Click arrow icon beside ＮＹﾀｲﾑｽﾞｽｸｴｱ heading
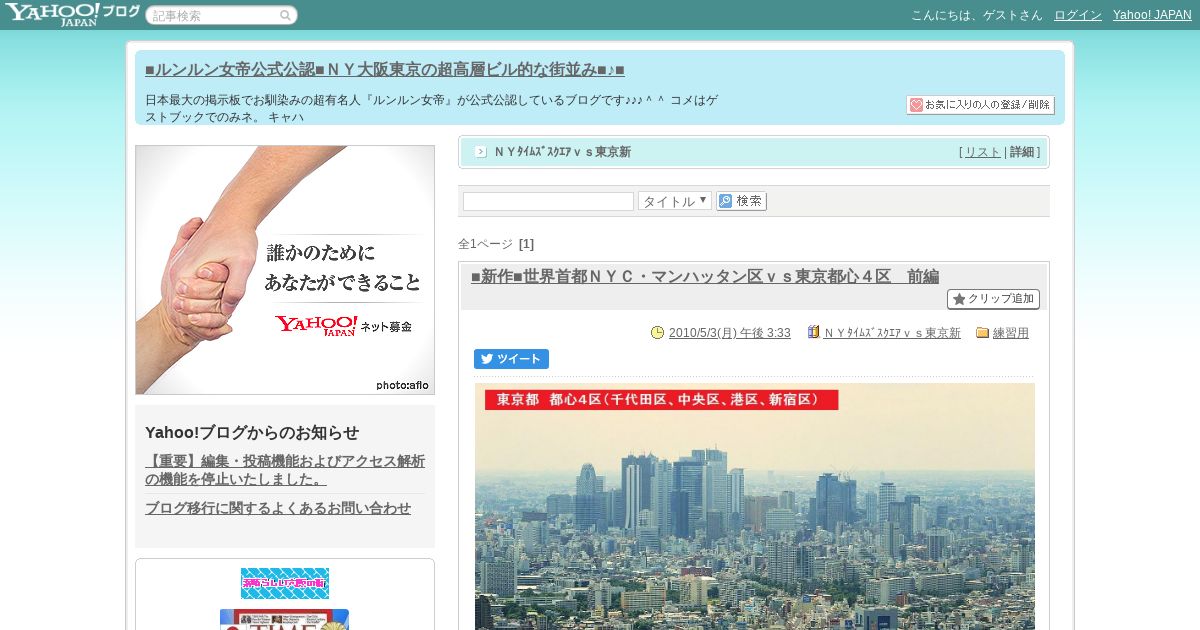This screenshot has height=630, width=1200. 480,152
